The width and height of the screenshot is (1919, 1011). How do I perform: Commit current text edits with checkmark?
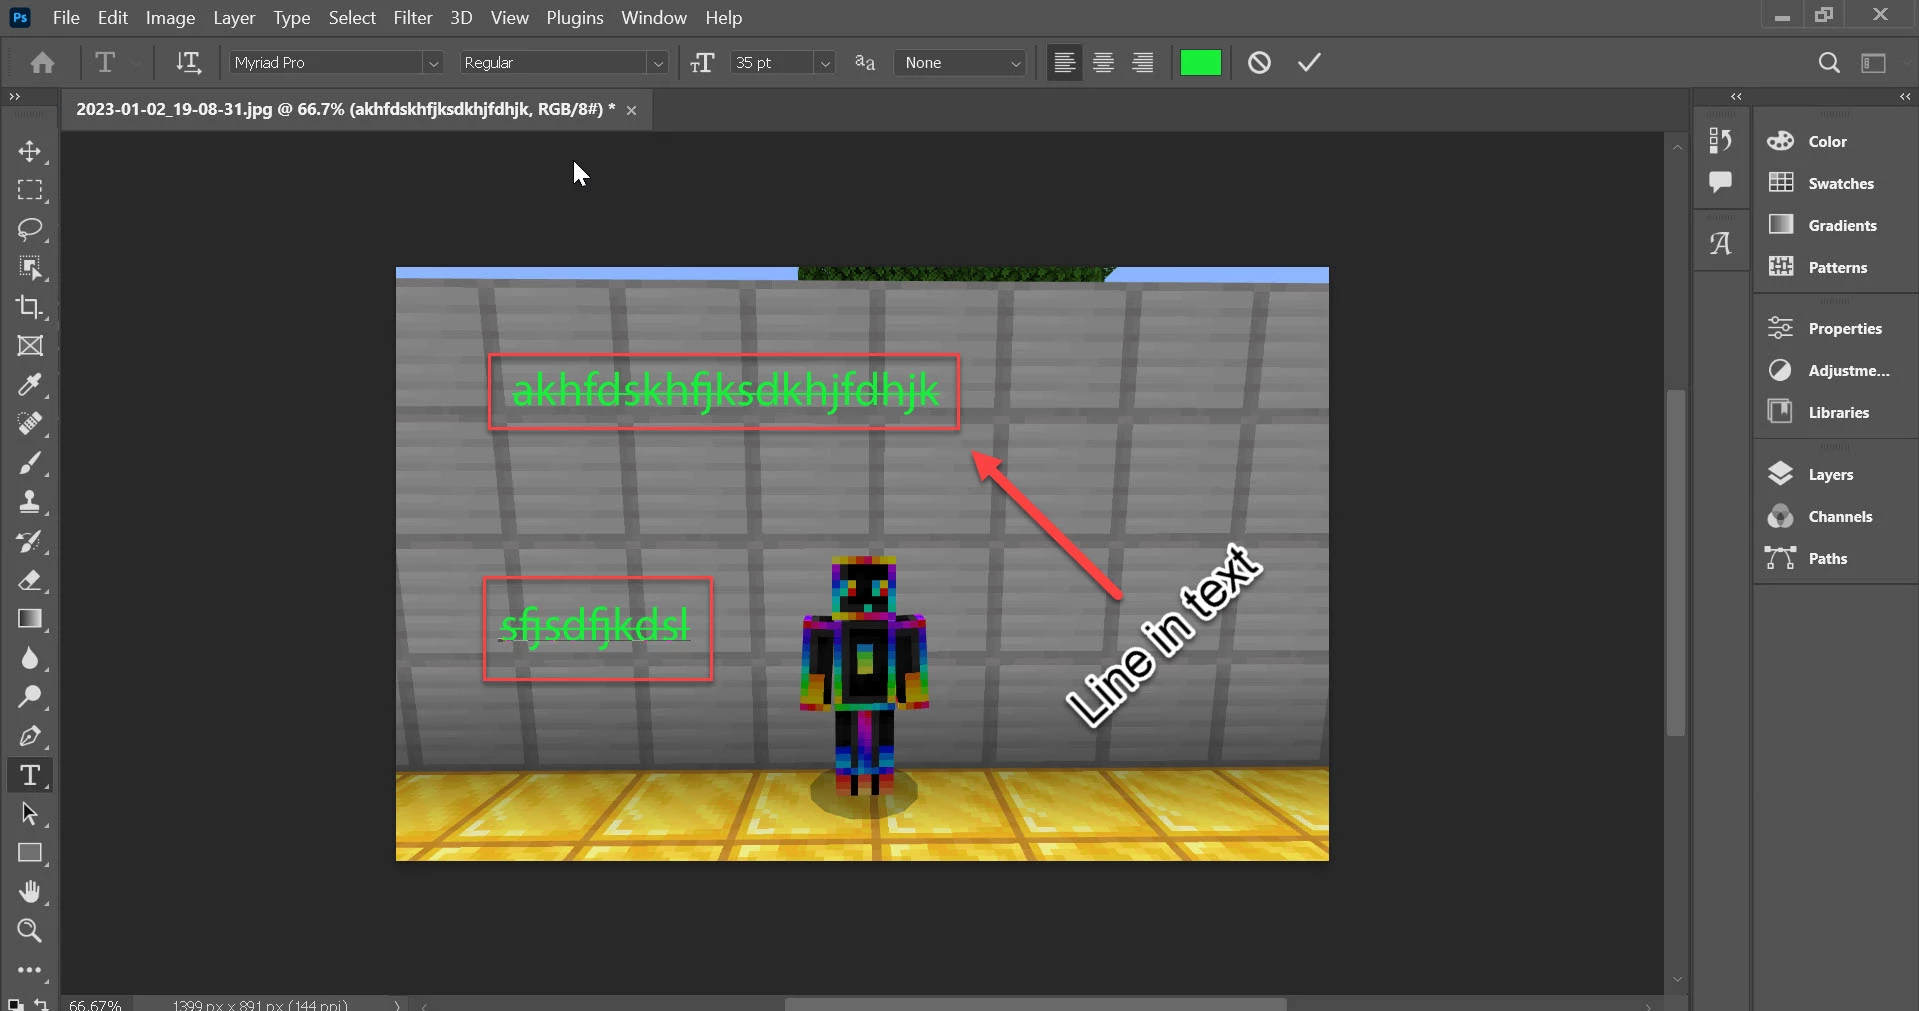(x=1309, y=63)
